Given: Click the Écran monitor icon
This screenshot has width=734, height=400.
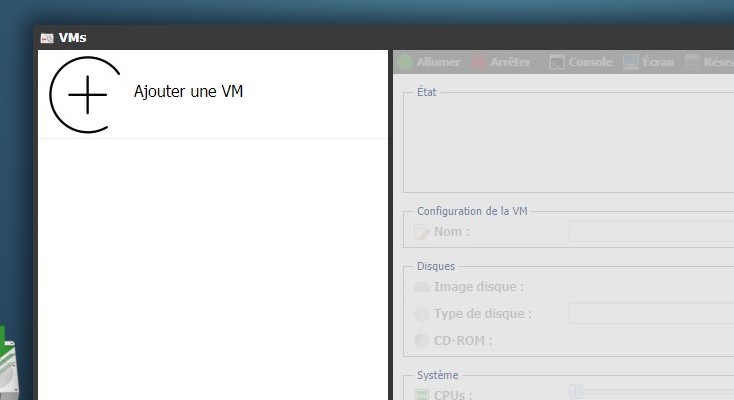Looking at the screenshot, I should [x=631, y=62].
